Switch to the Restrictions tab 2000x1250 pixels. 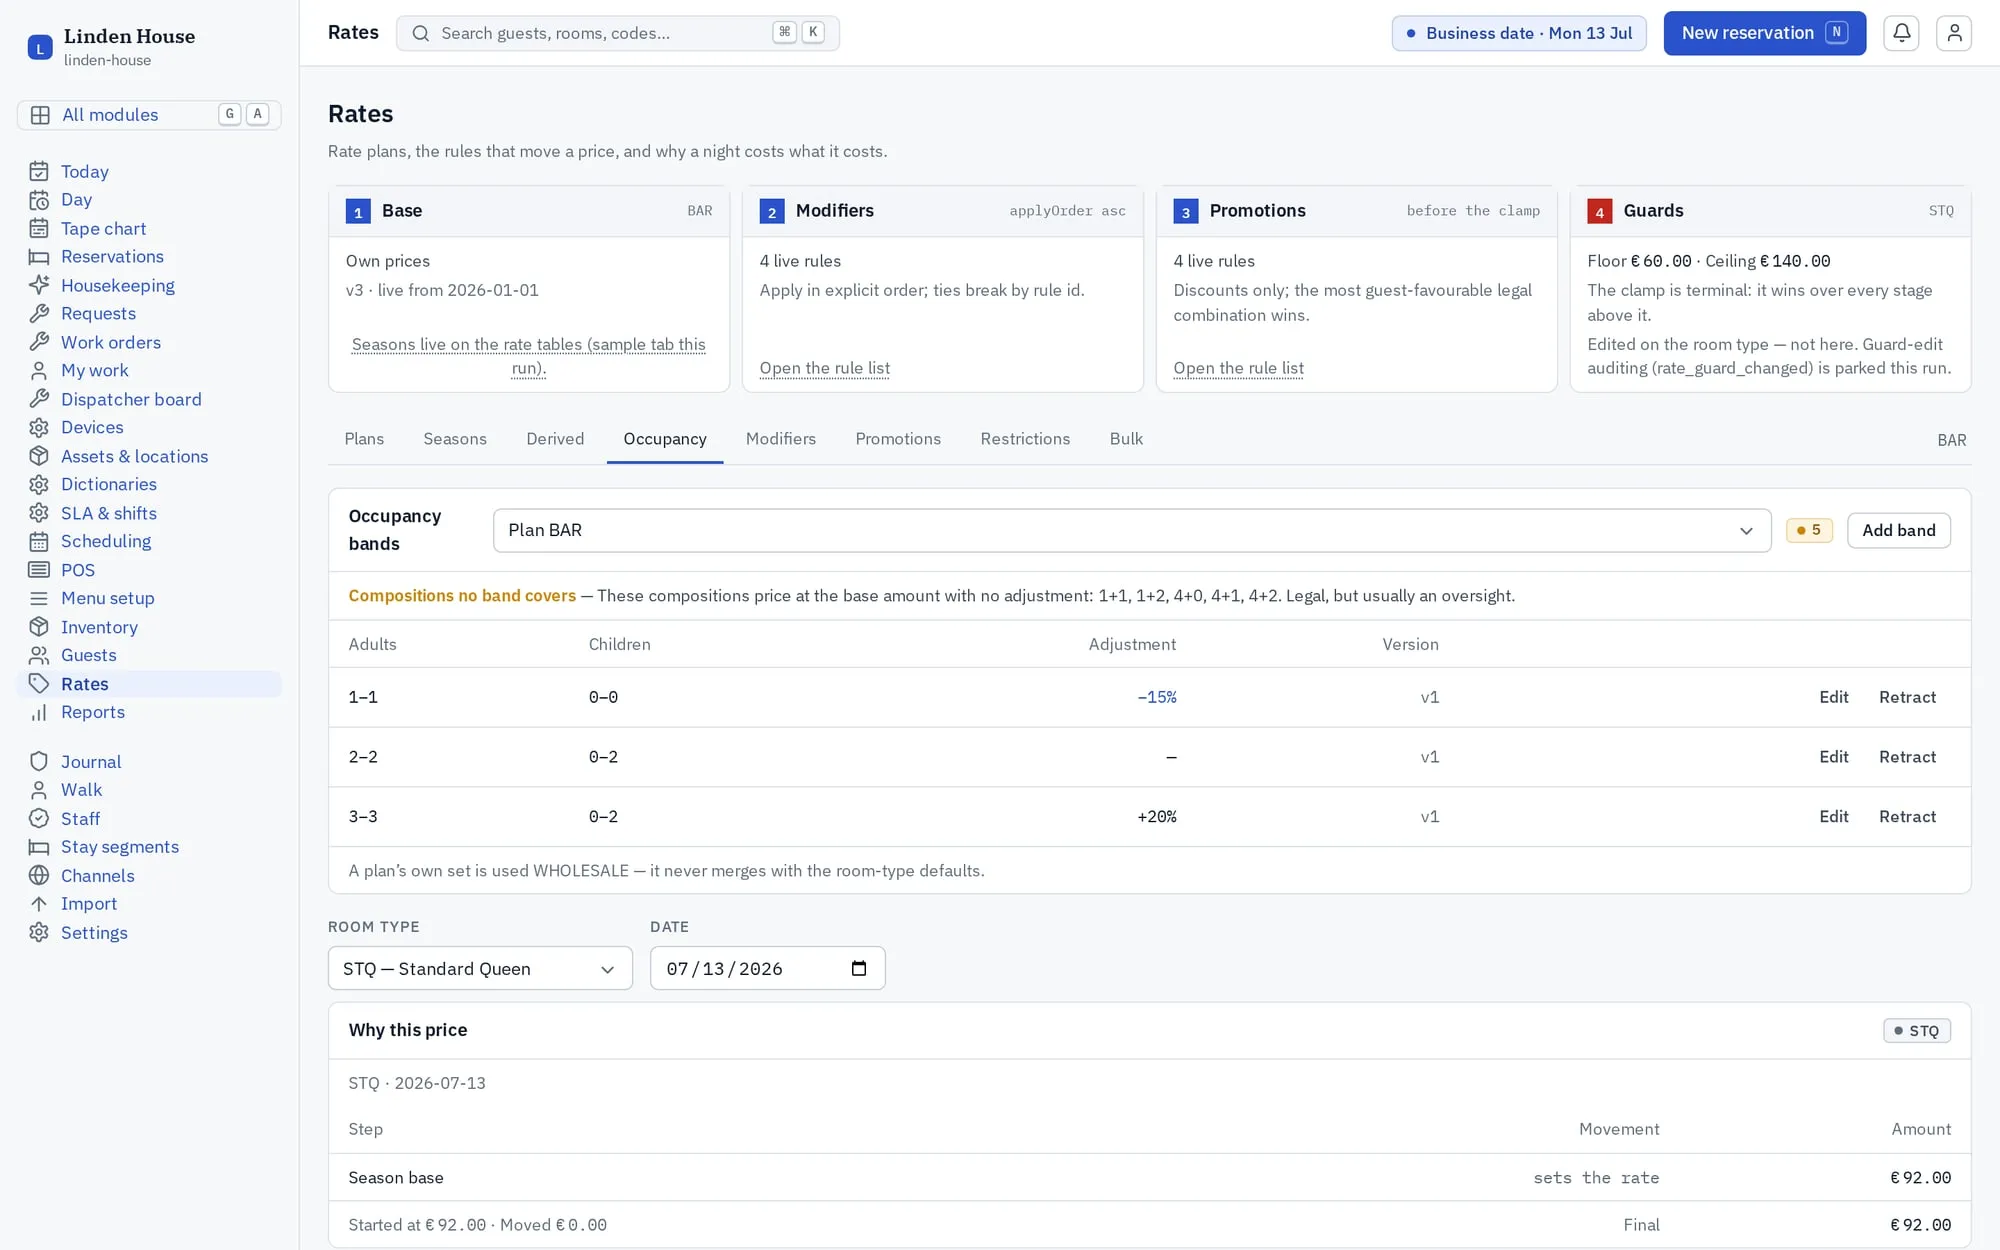click(1025, 439)
